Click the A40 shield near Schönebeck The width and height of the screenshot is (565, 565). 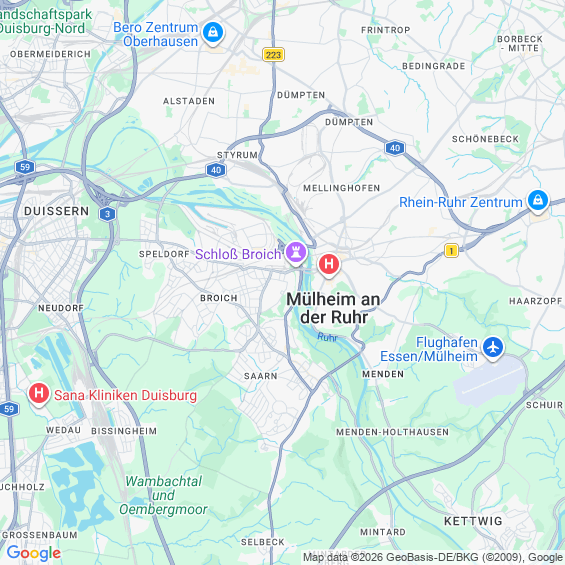click(x=395, y=148)
